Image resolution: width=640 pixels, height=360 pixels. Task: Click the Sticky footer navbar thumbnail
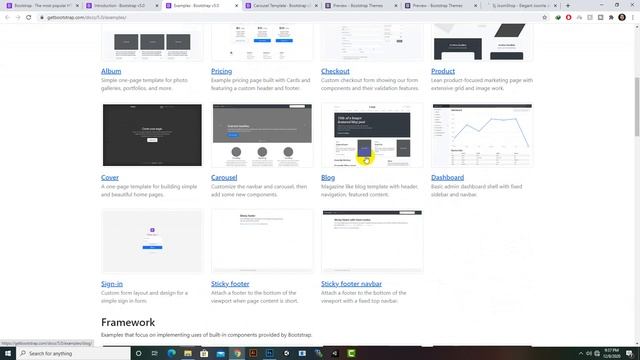[x=372, y=241]
